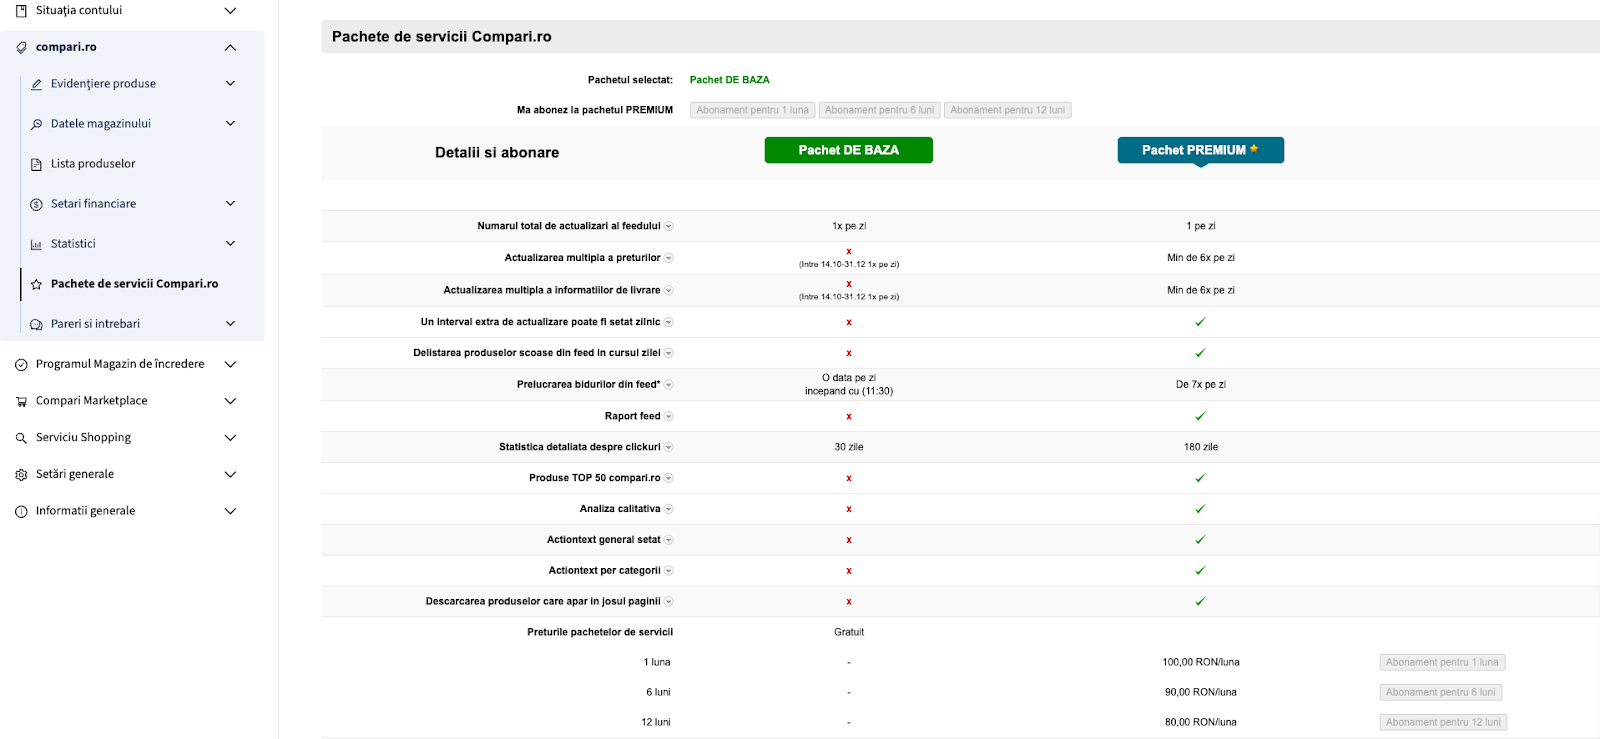Open info icon beside Numarul total de actualizari
The image size is (1600, 739).
click(x=669, y=226)
